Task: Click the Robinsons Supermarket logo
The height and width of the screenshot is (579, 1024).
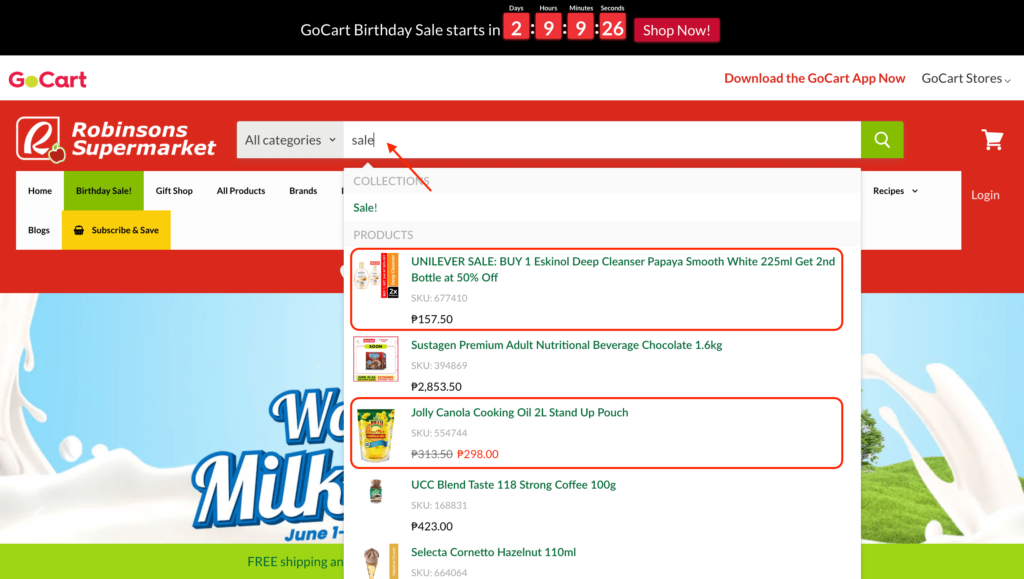Action: (x=116, y=139)
